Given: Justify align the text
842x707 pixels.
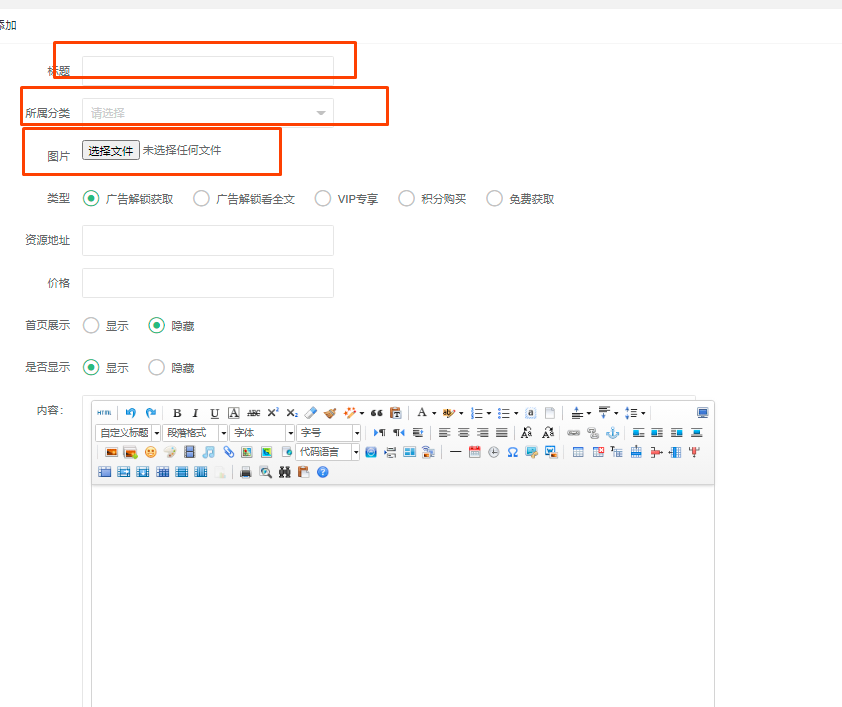Looking at the screenshot, I should point(502,433).
